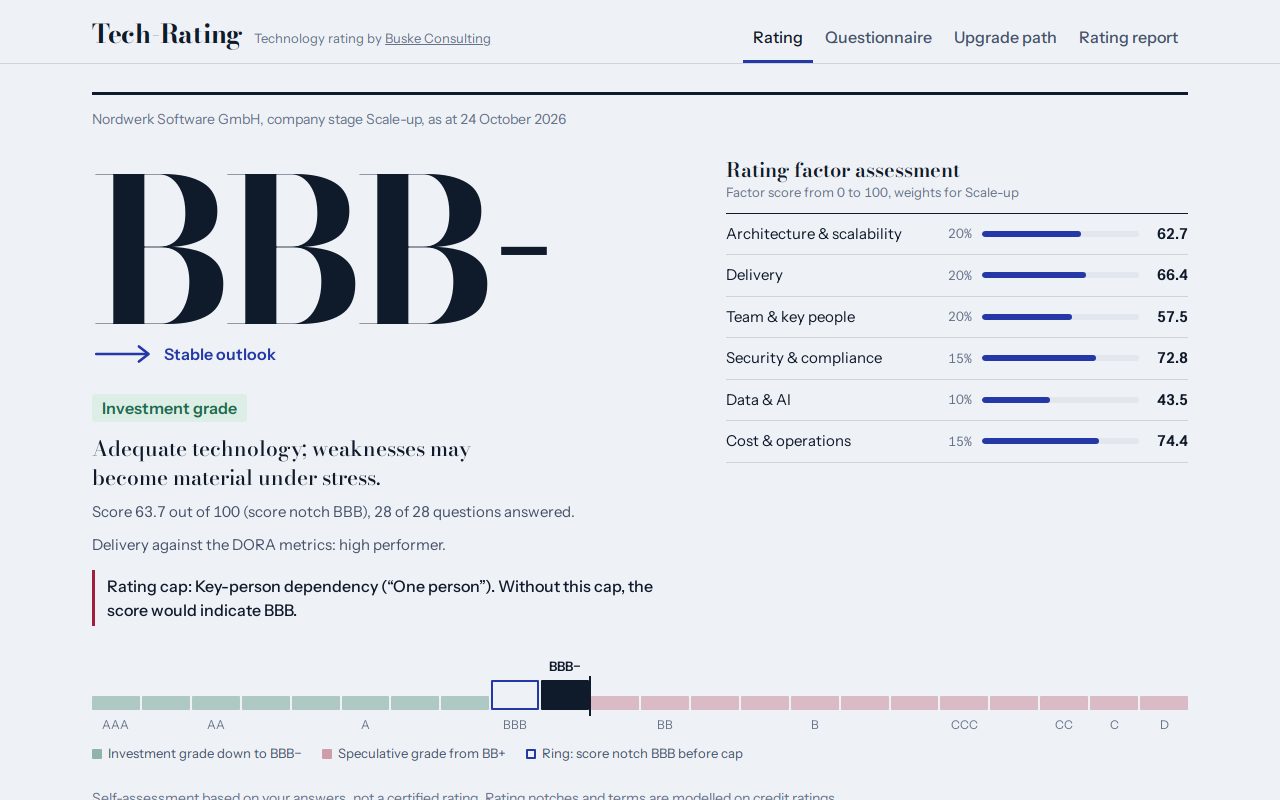Click the ring legend square icon
Viewport: 1280px width, 800px height.
(x=531, y=754)
